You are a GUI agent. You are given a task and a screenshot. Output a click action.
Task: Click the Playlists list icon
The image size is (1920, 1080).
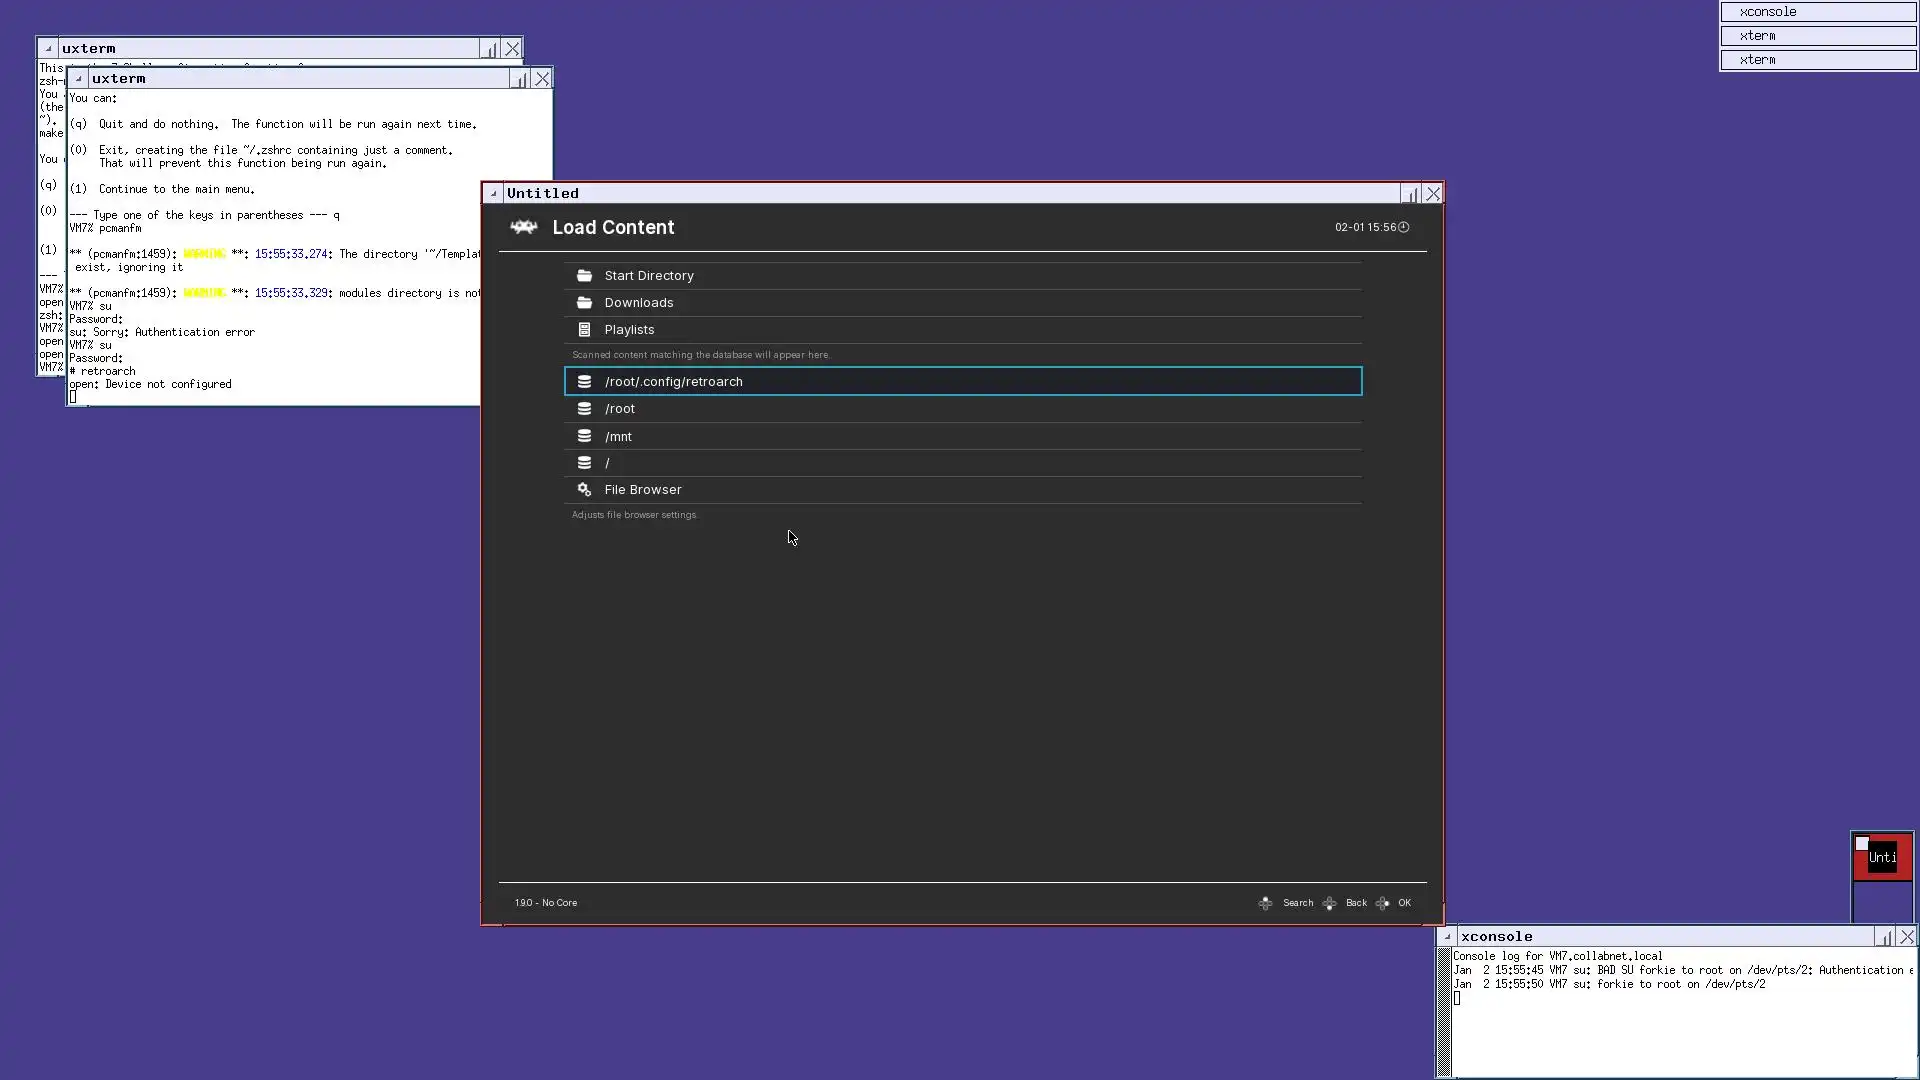pos(584,330)
